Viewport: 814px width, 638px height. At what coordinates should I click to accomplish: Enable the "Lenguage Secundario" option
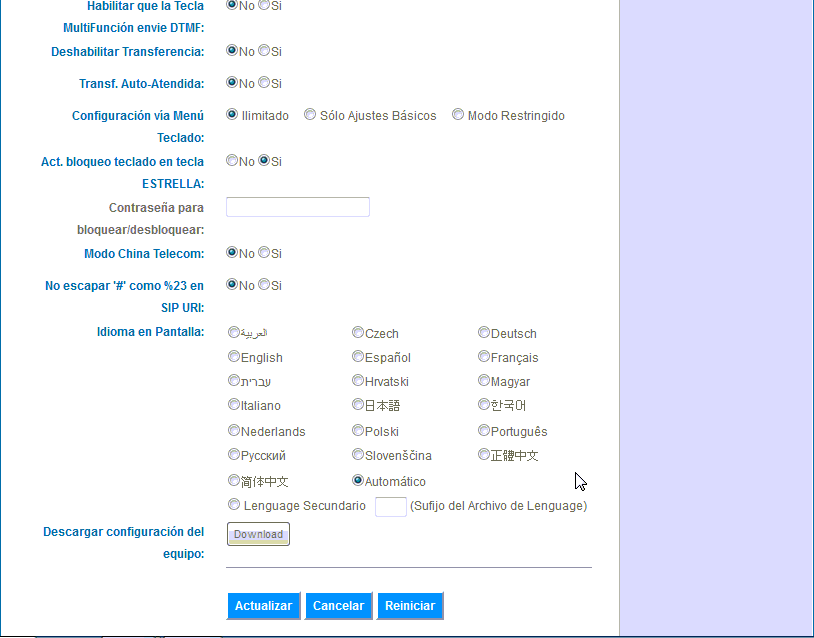pyautogui.click(x=233, y=503)
